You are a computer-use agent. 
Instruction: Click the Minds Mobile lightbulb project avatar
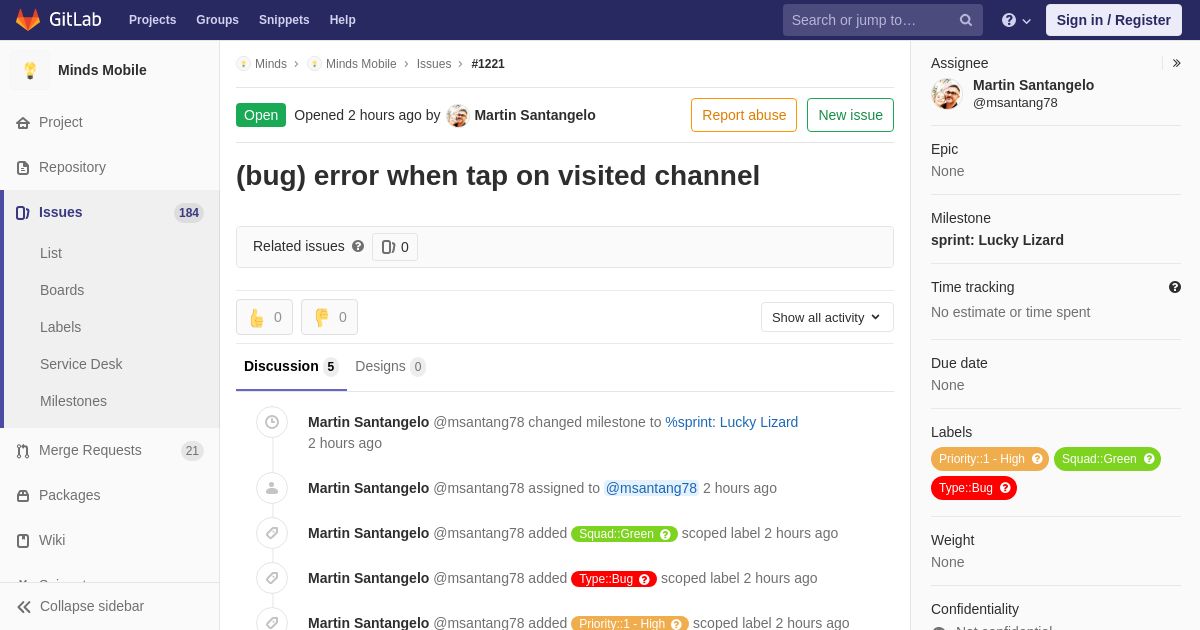tap(30, 70)
